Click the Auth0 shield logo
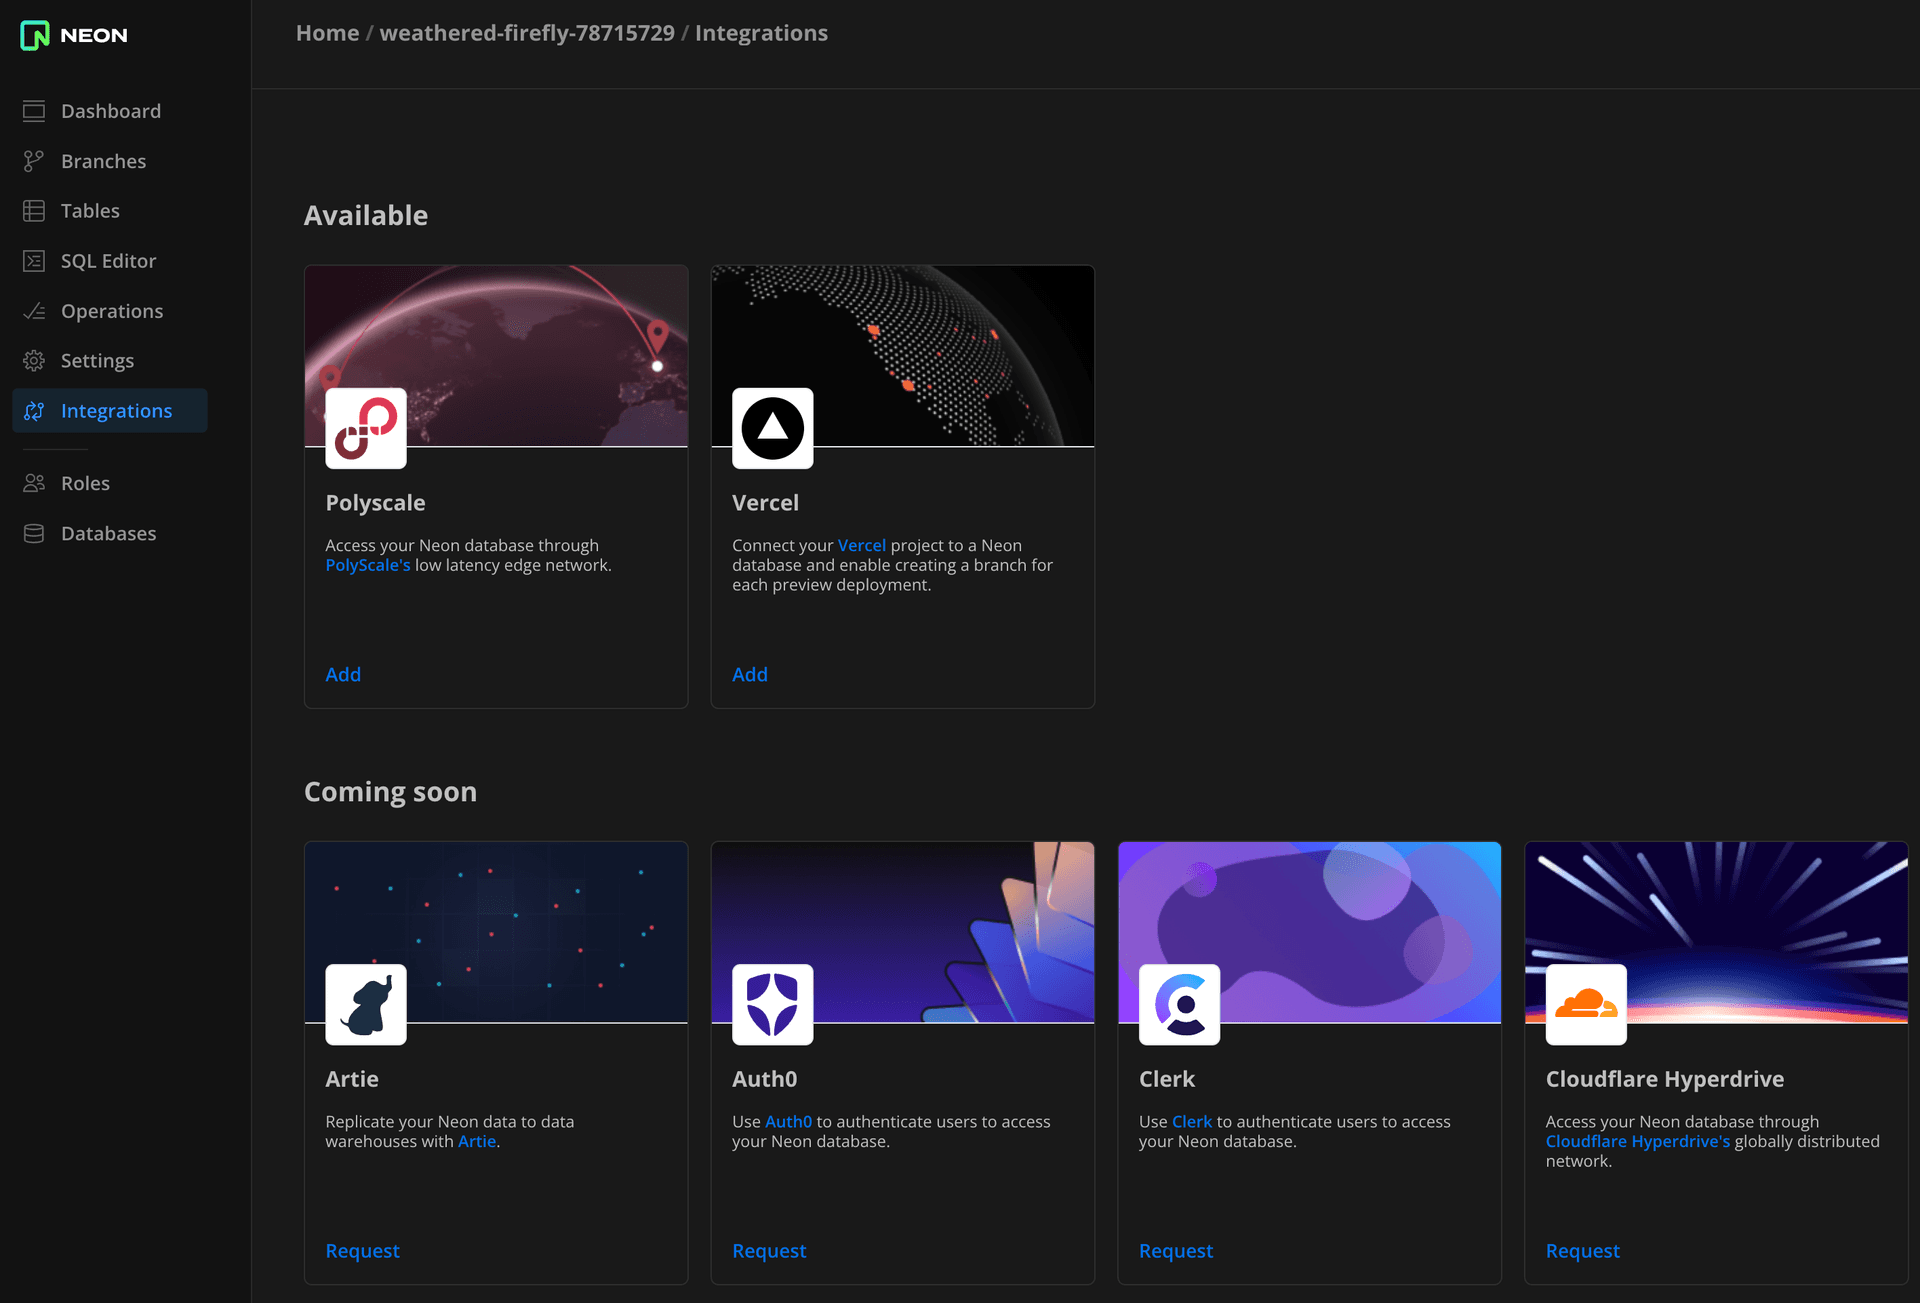This screenshot has width=1920, height=1303. (772, 1004)
